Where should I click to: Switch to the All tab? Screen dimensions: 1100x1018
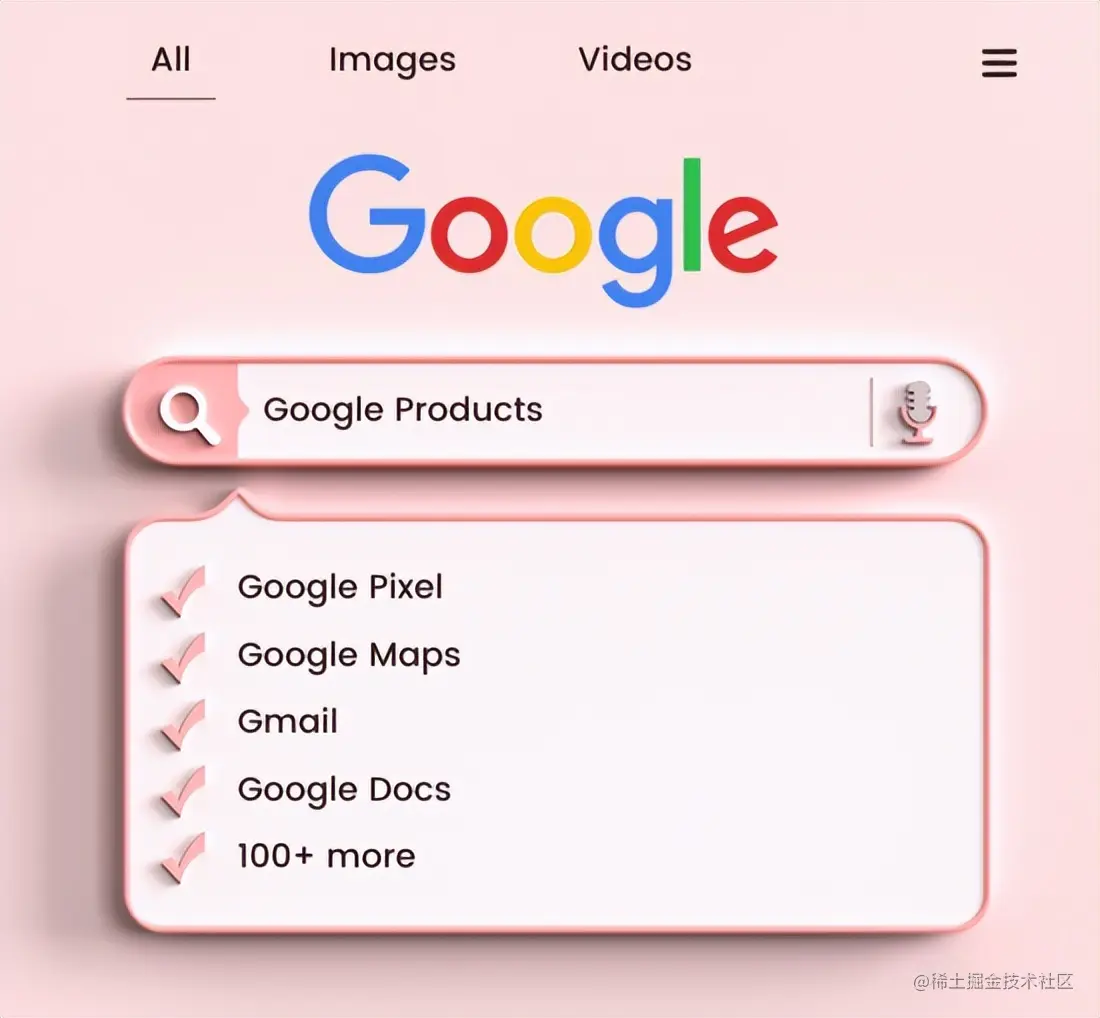coord(170,60)
